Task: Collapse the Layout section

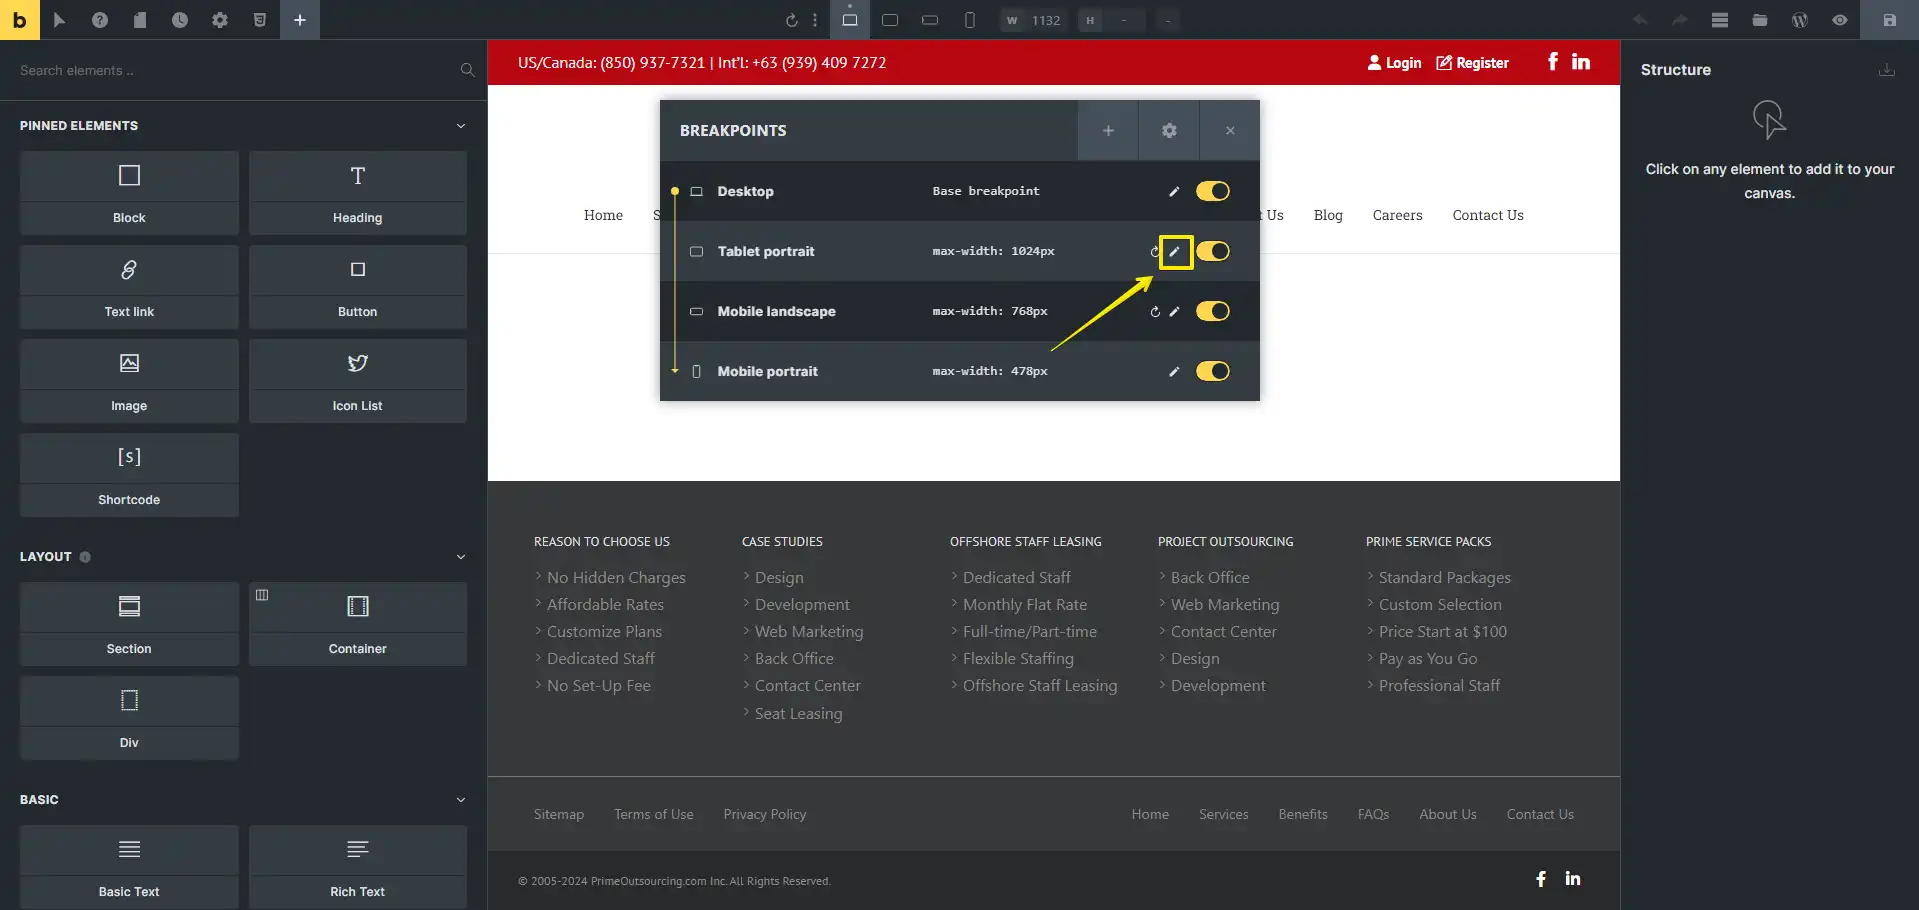Action: (x=461, y=557)
